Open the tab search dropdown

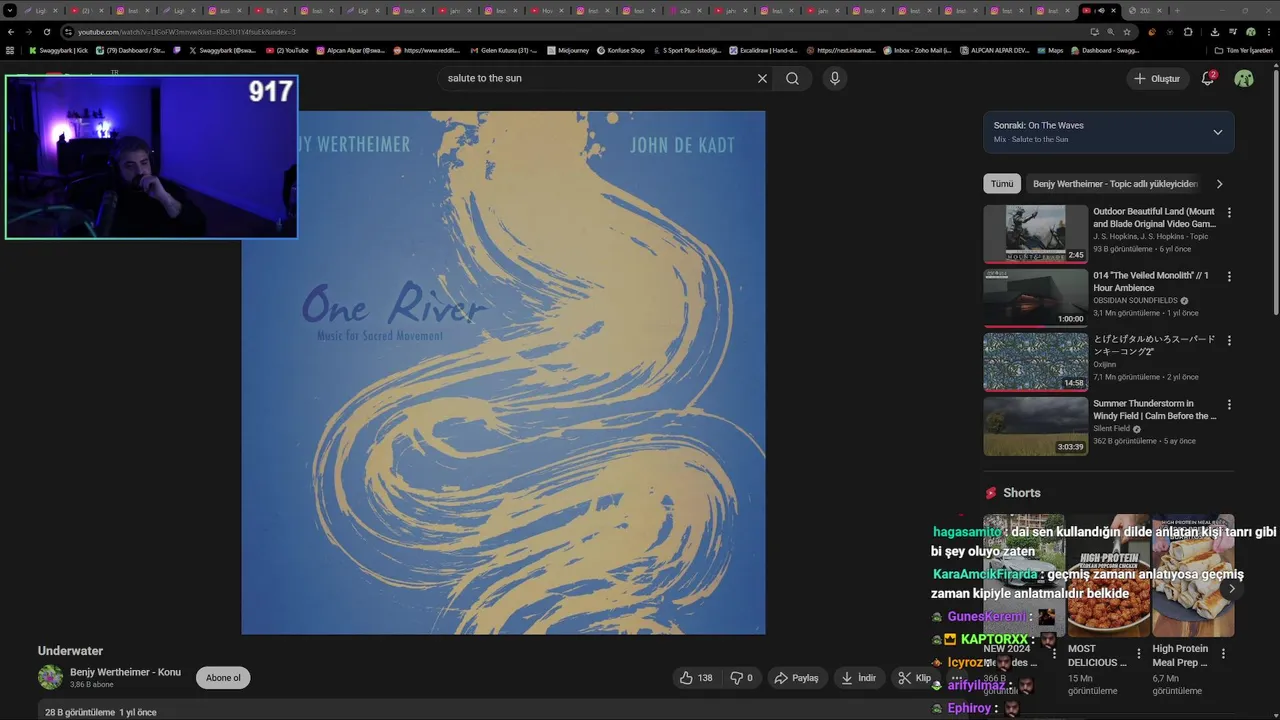tap(10, 10)
